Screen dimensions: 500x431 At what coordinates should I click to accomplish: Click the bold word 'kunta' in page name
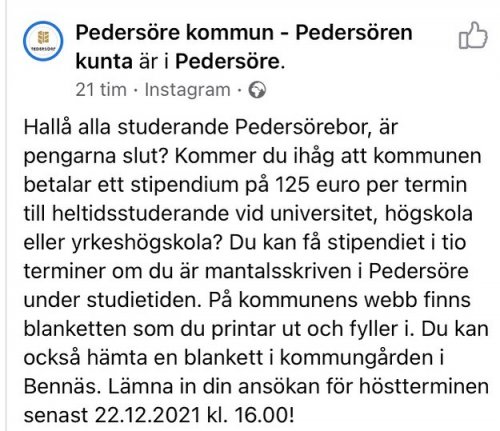point(104,62)
